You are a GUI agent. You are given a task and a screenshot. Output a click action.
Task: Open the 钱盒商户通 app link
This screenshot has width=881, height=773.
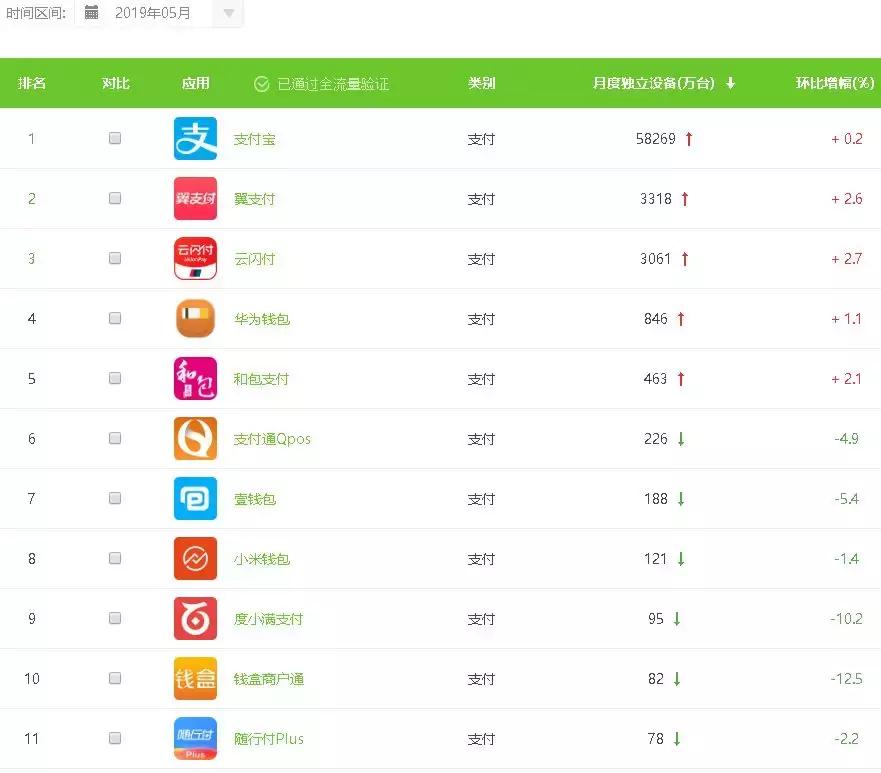point(268,678)
